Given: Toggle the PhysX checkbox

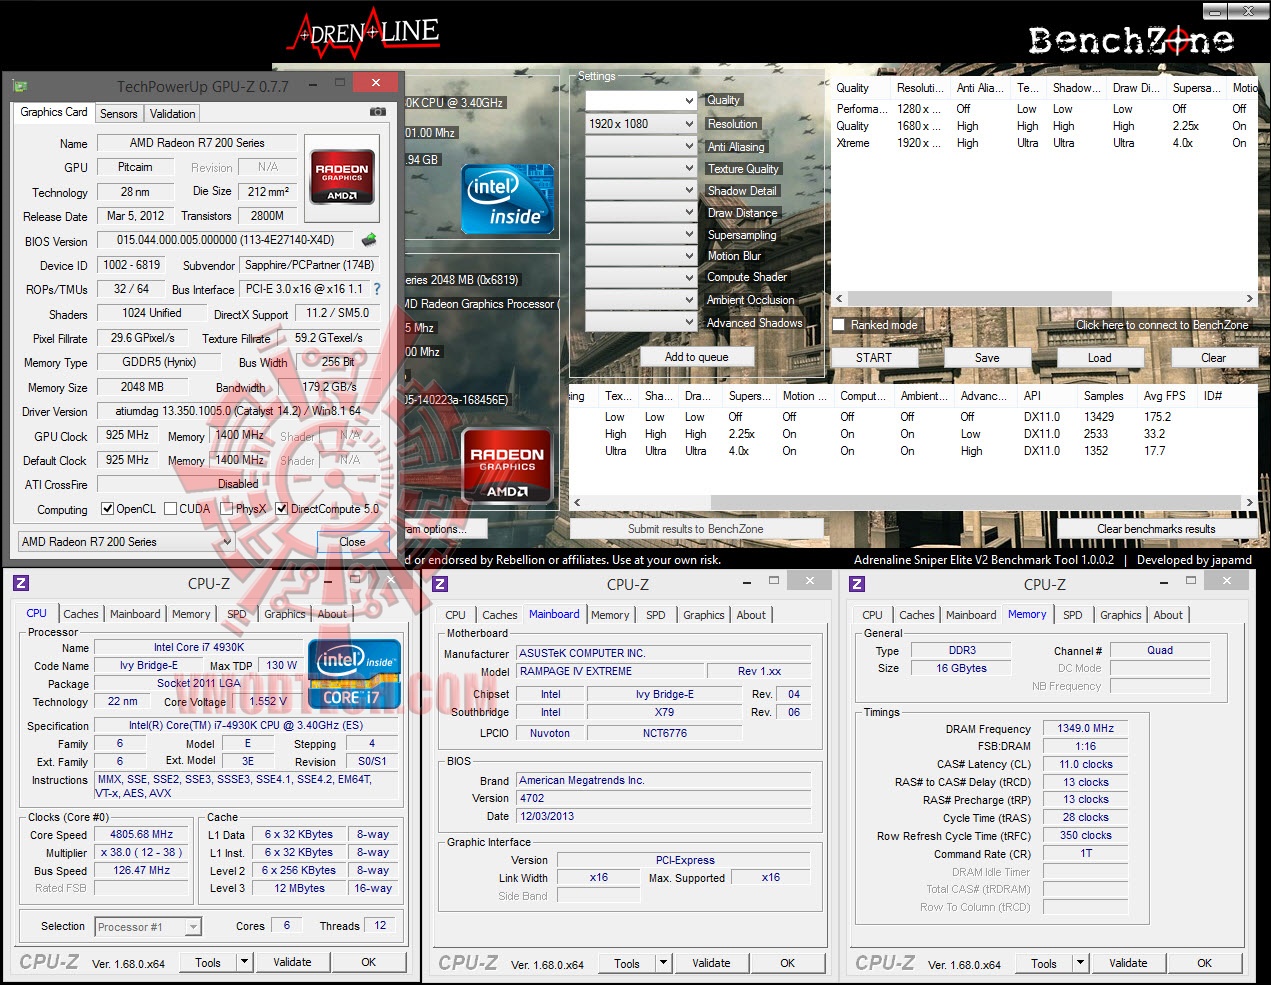Looking at the screenshot, I should point(227,509).
